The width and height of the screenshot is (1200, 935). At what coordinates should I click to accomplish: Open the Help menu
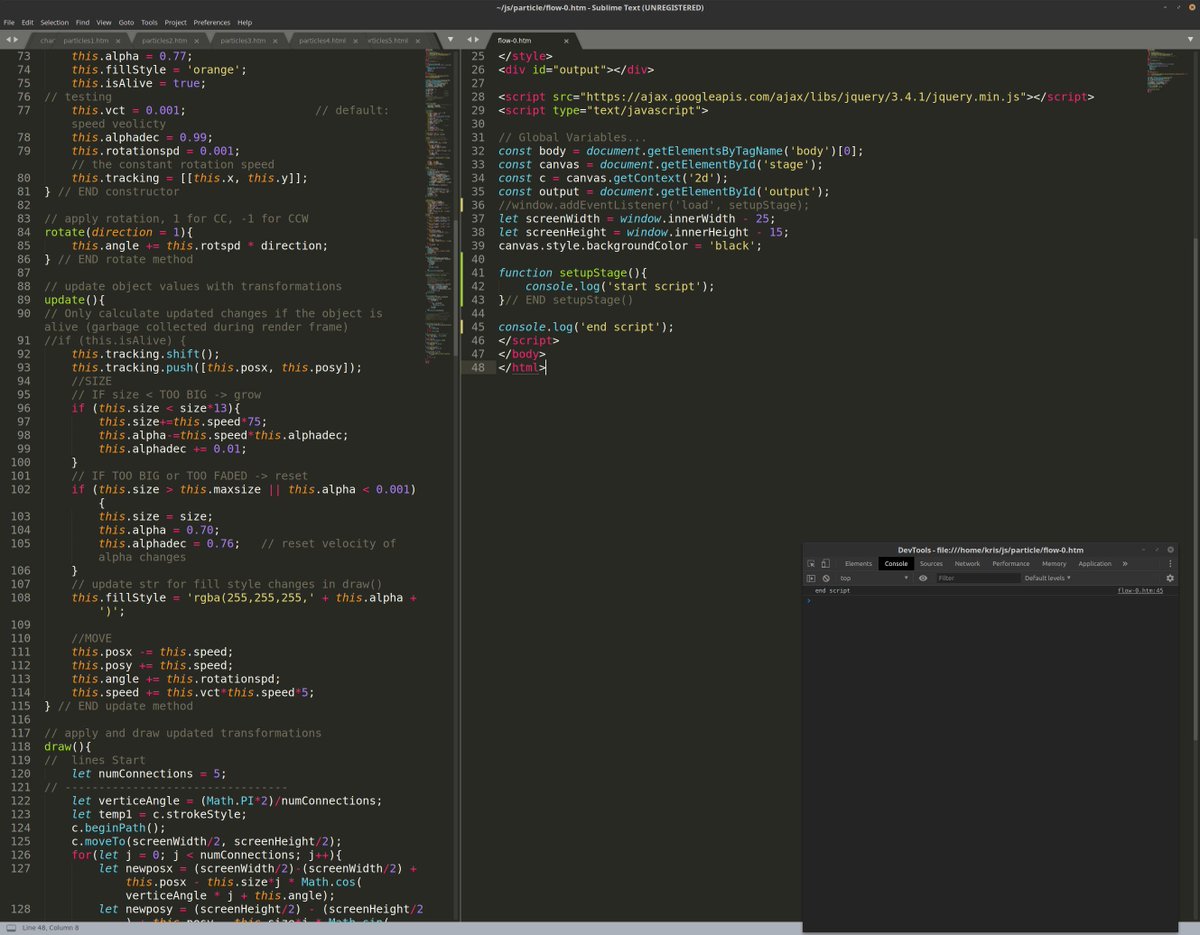click(x=245, y=22)
